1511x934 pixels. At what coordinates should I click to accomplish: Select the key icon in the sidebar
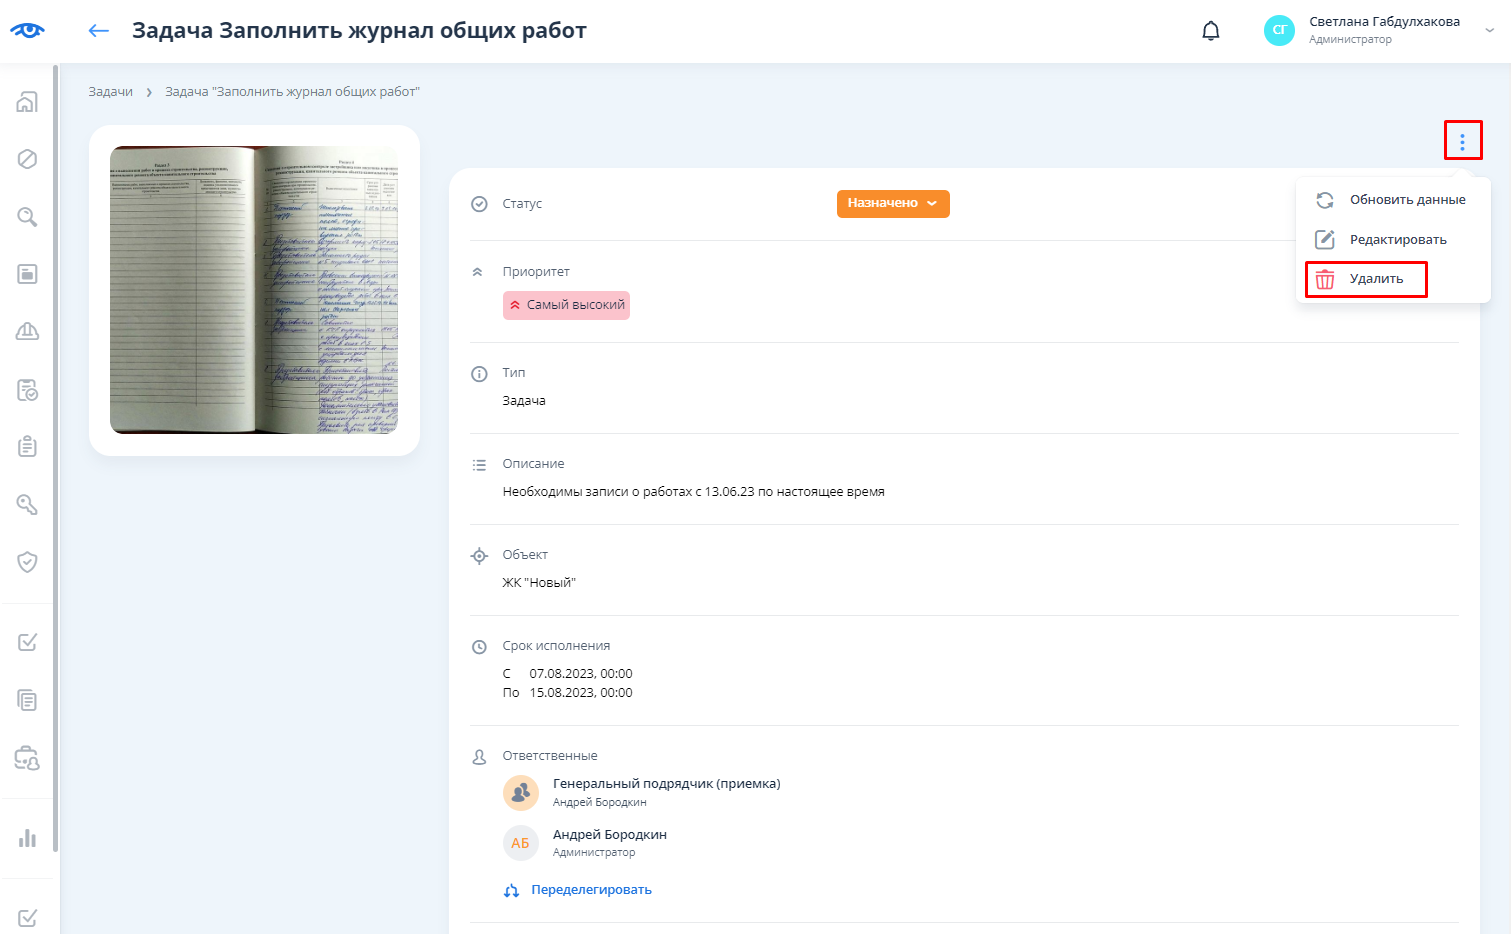[28, 504]
